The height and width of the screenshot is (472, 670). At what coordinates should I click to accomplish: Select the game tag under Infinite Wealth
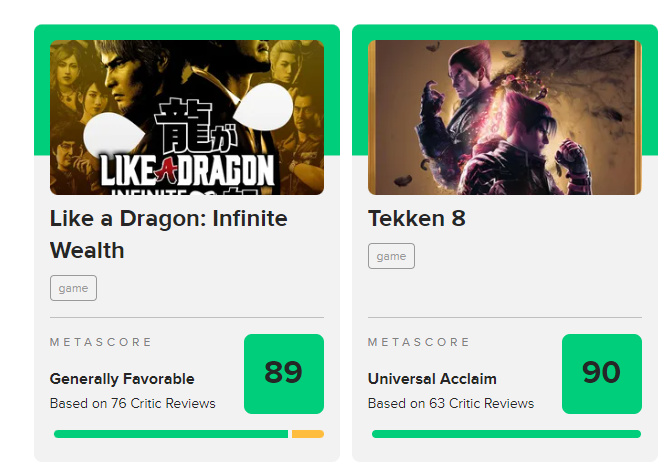point(73,288)
